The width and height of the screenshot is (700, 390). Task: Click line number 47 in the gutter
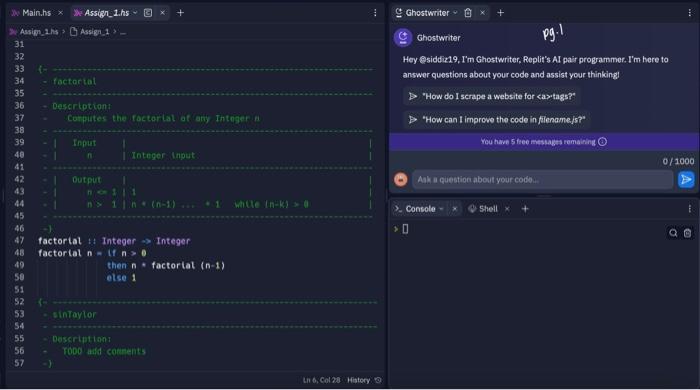tap(19, 241)
